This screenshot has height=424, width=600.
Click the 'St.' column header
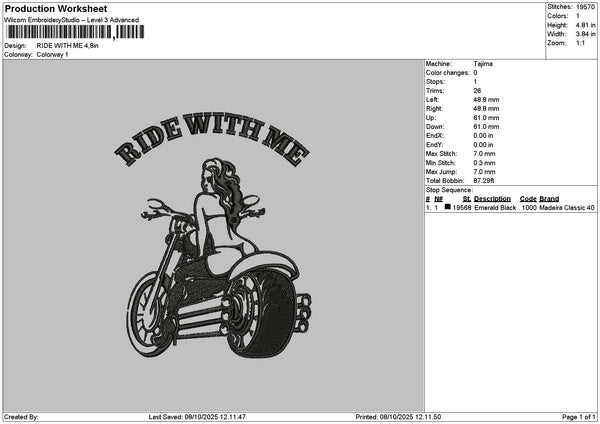click(x=466, y=199)
